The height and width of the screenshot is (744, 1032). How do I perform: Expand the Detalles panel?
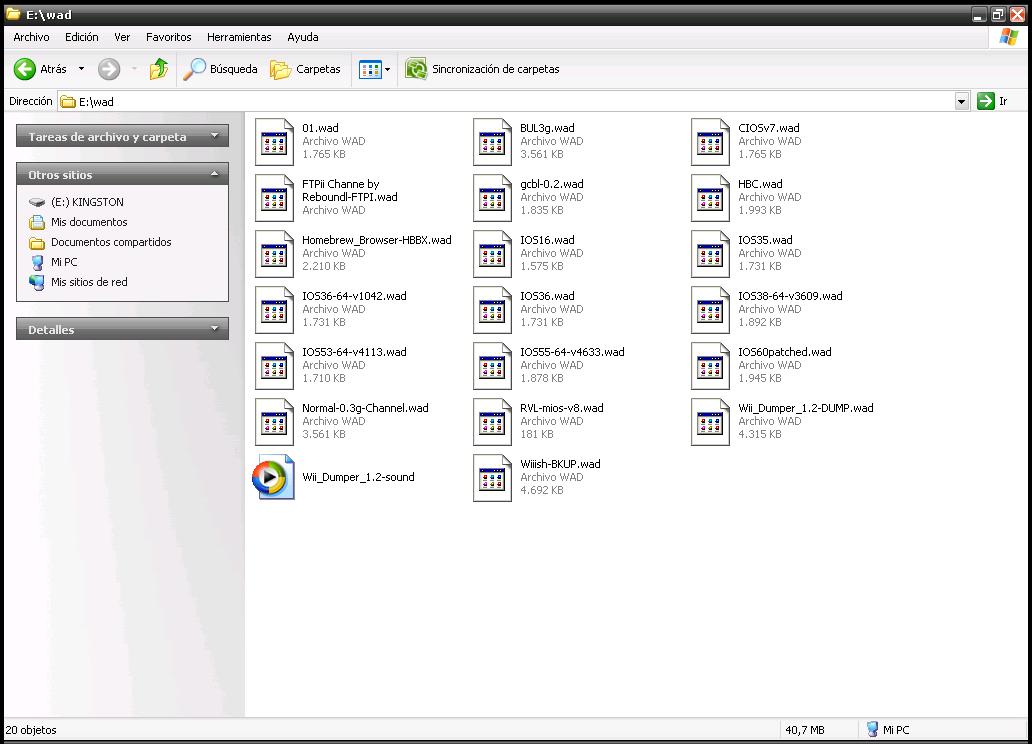point(213,329)
